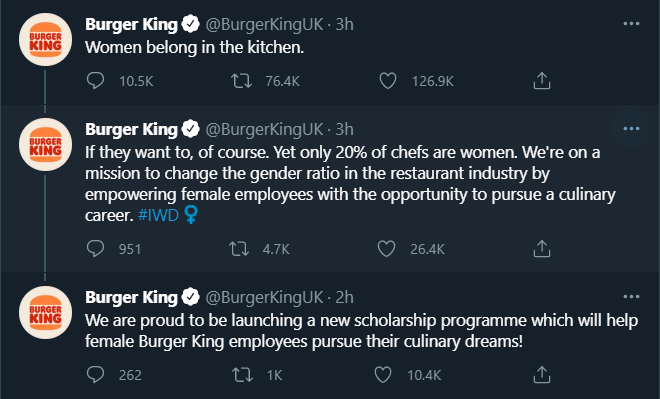Viewport: 660px width, 399px height.
Task: Open more options for the first tweet
Action: [x=631, y=24]
